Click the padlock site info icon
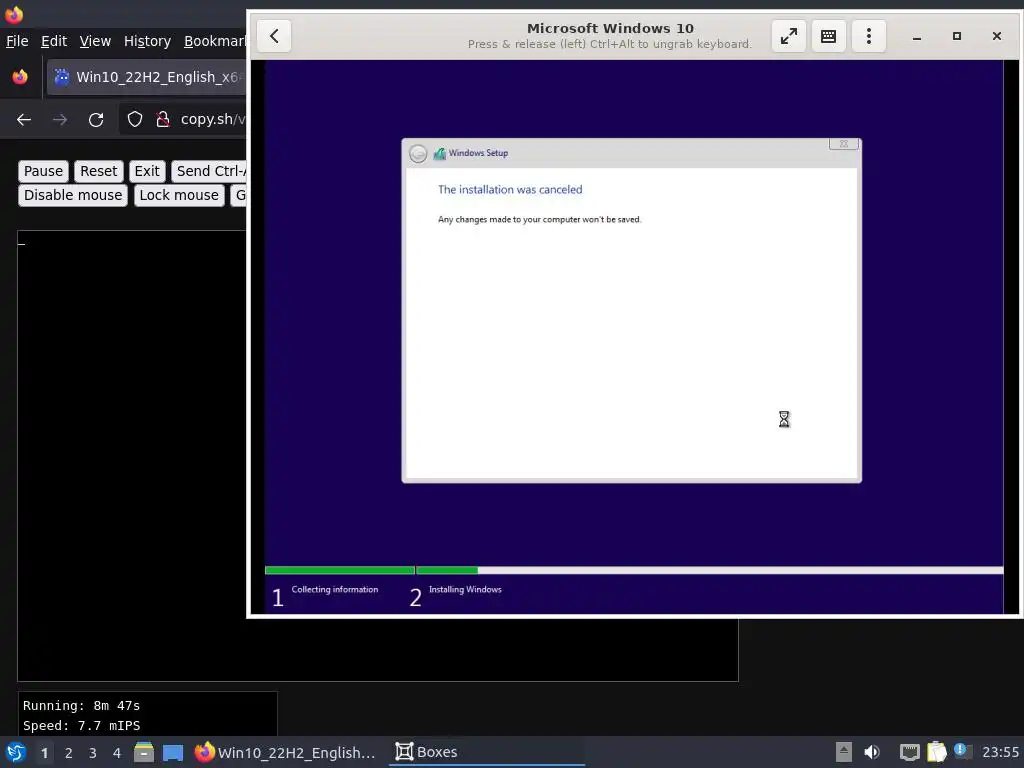This screenshot has height=768, width=1024. 163,120
